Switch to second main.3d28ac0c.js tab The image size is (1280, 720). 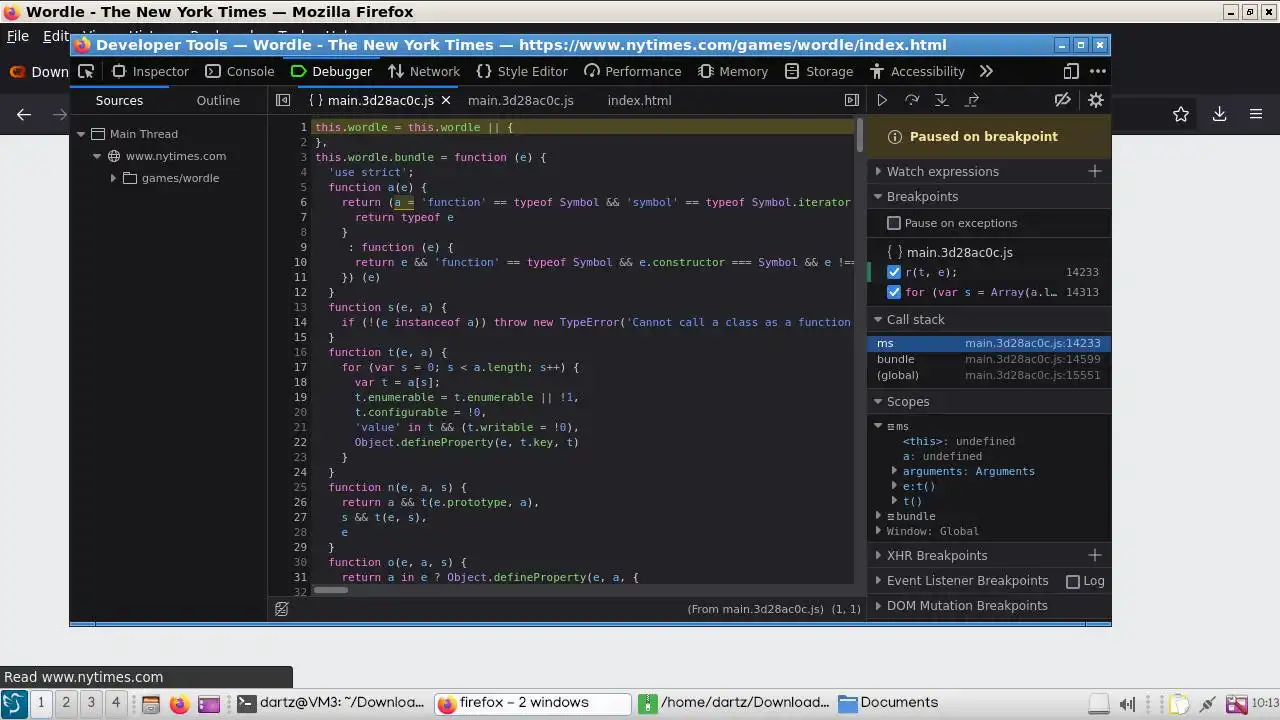point(521,100)
